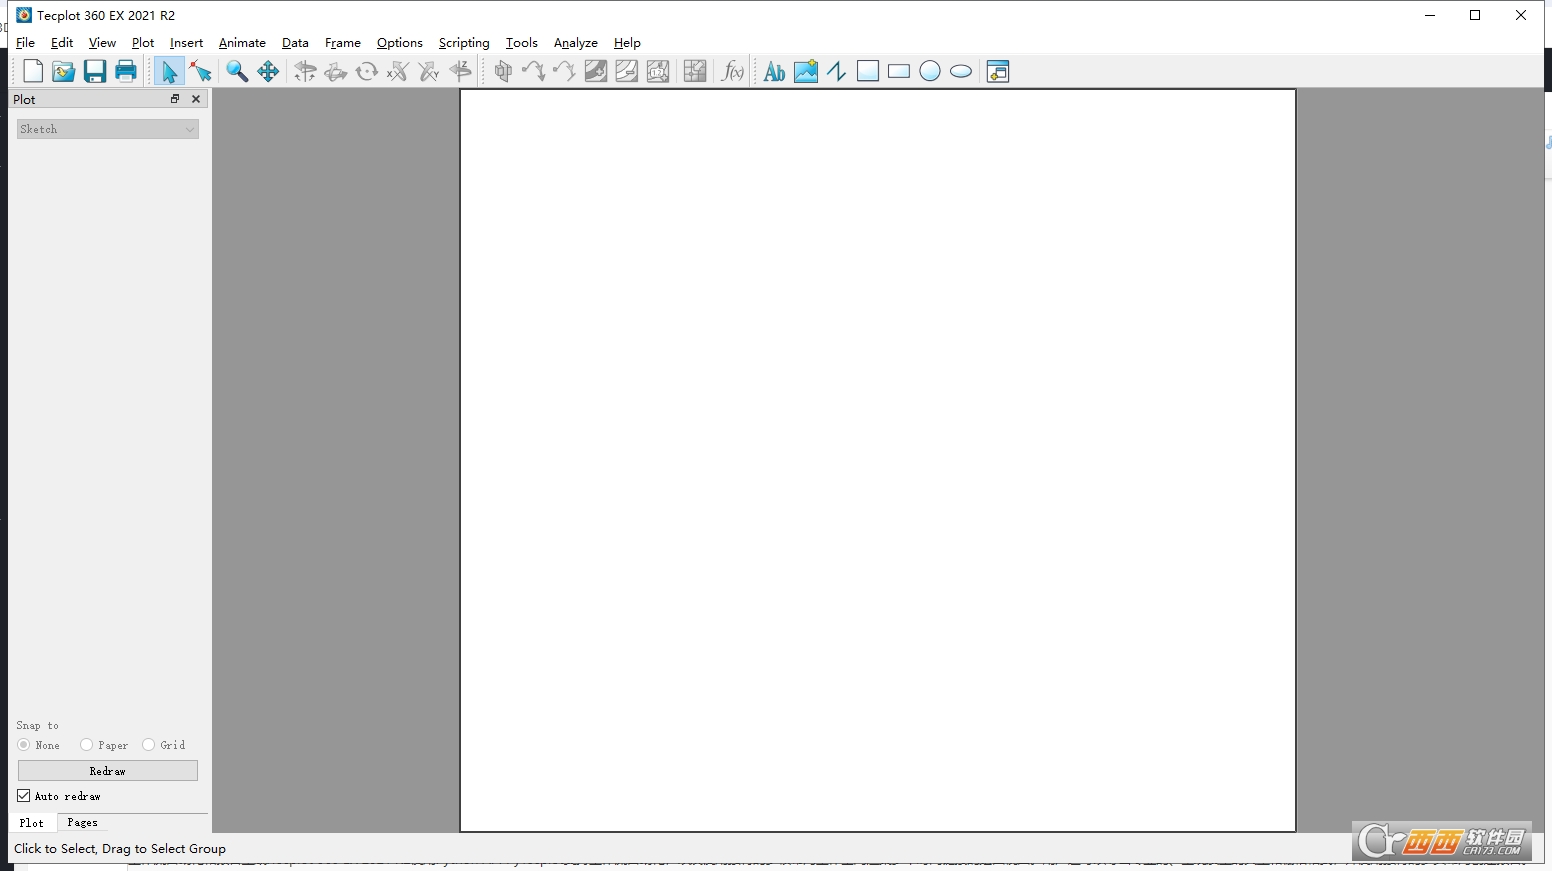The width and height of the screenshot is (1552, 871).
Task: Select Snap to None radio button
Action: 24,745
